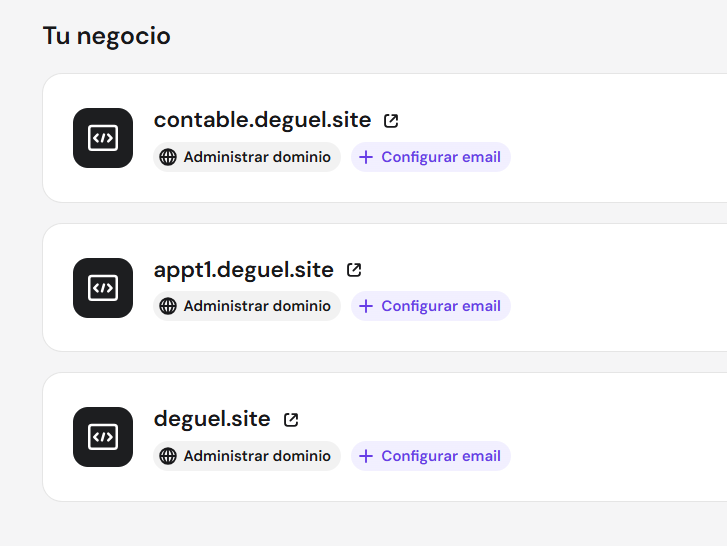The image size is (727, 546).
Task: Select the appt1.deguel.site domain title
Action: pyautogui.click(x=243, y=270)
